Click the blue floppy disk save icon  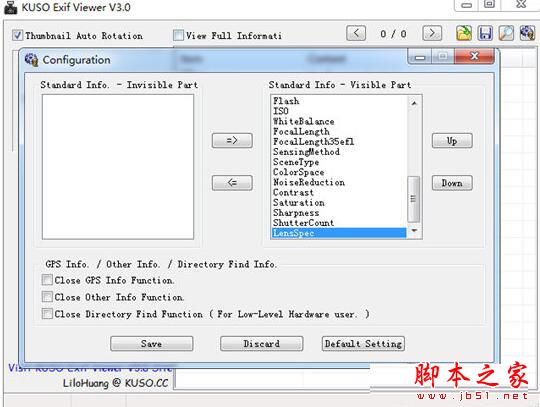coord(485,33)
